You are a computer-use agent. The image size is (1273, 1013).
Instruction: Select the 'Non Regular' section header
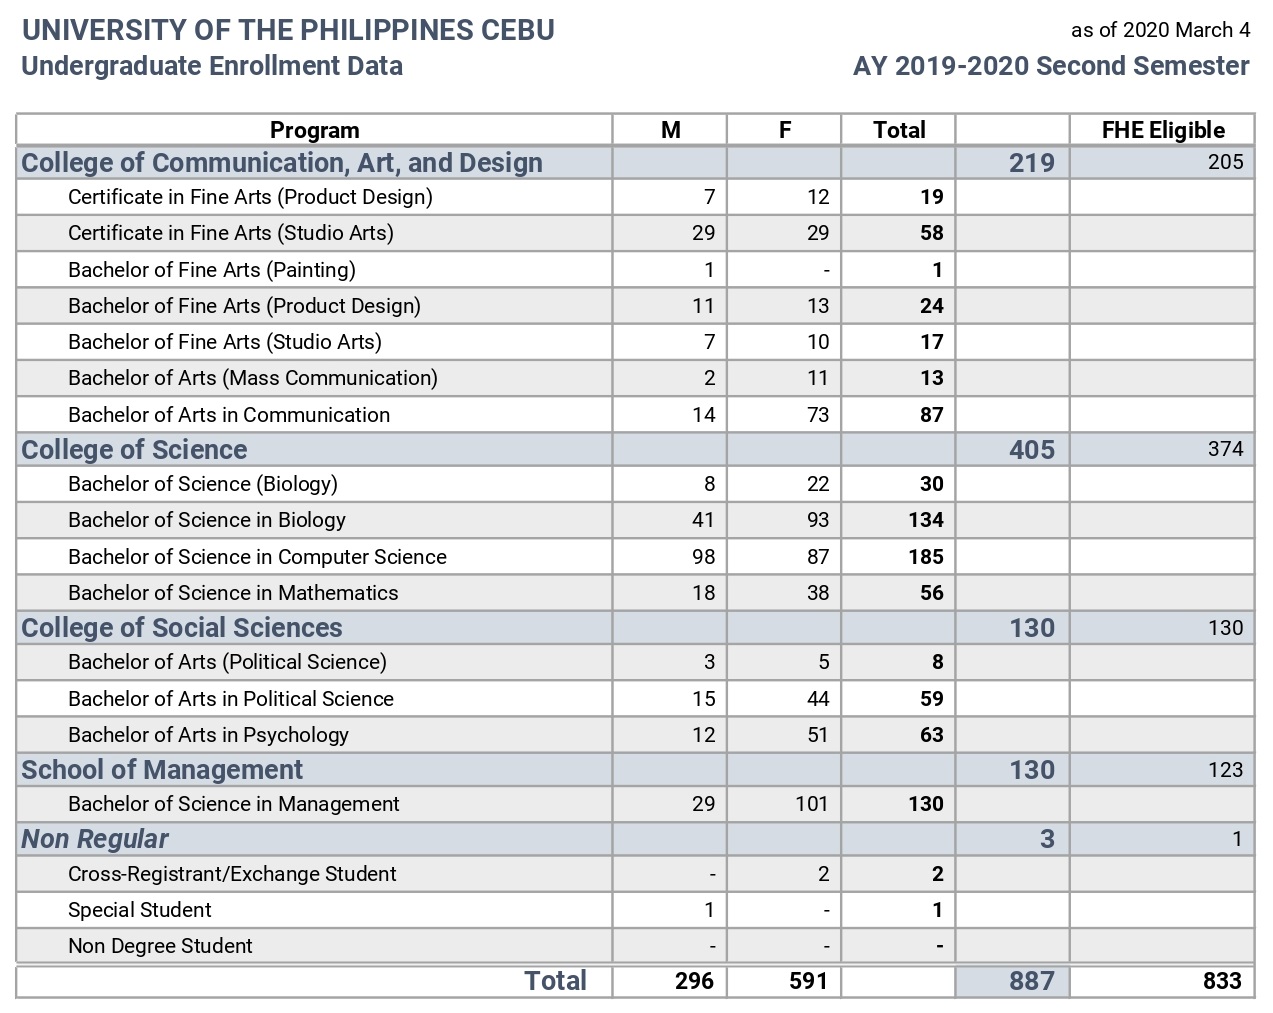(95, 839)
